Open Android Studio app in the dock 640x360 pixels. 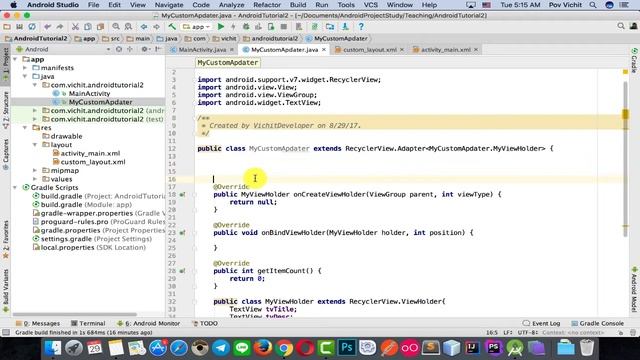515,348
